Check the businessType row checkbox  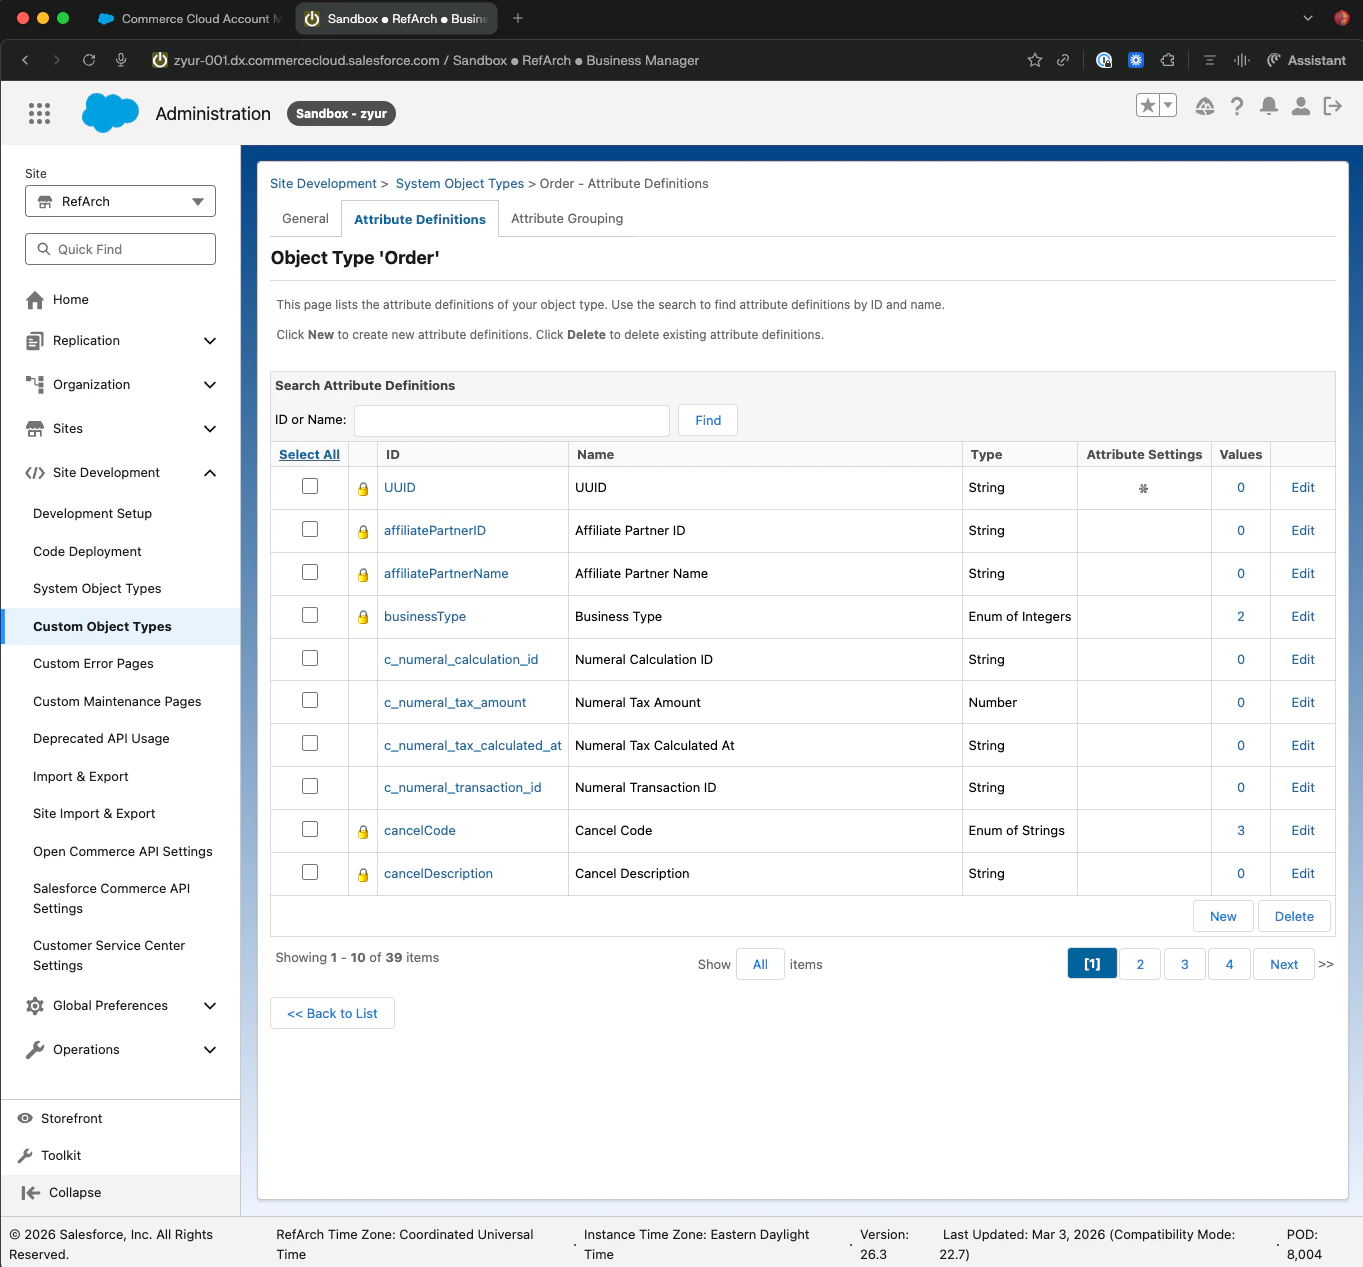pyautogui.click(x=310, y=615)
